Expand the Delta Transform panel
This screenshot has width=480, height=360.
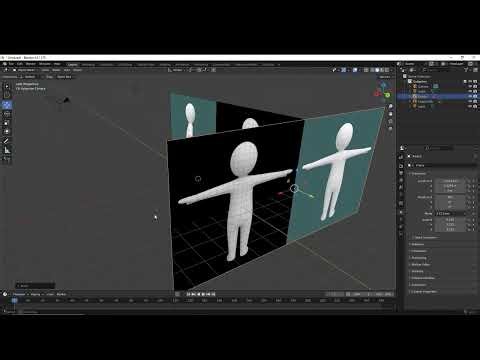coord(425,238)
